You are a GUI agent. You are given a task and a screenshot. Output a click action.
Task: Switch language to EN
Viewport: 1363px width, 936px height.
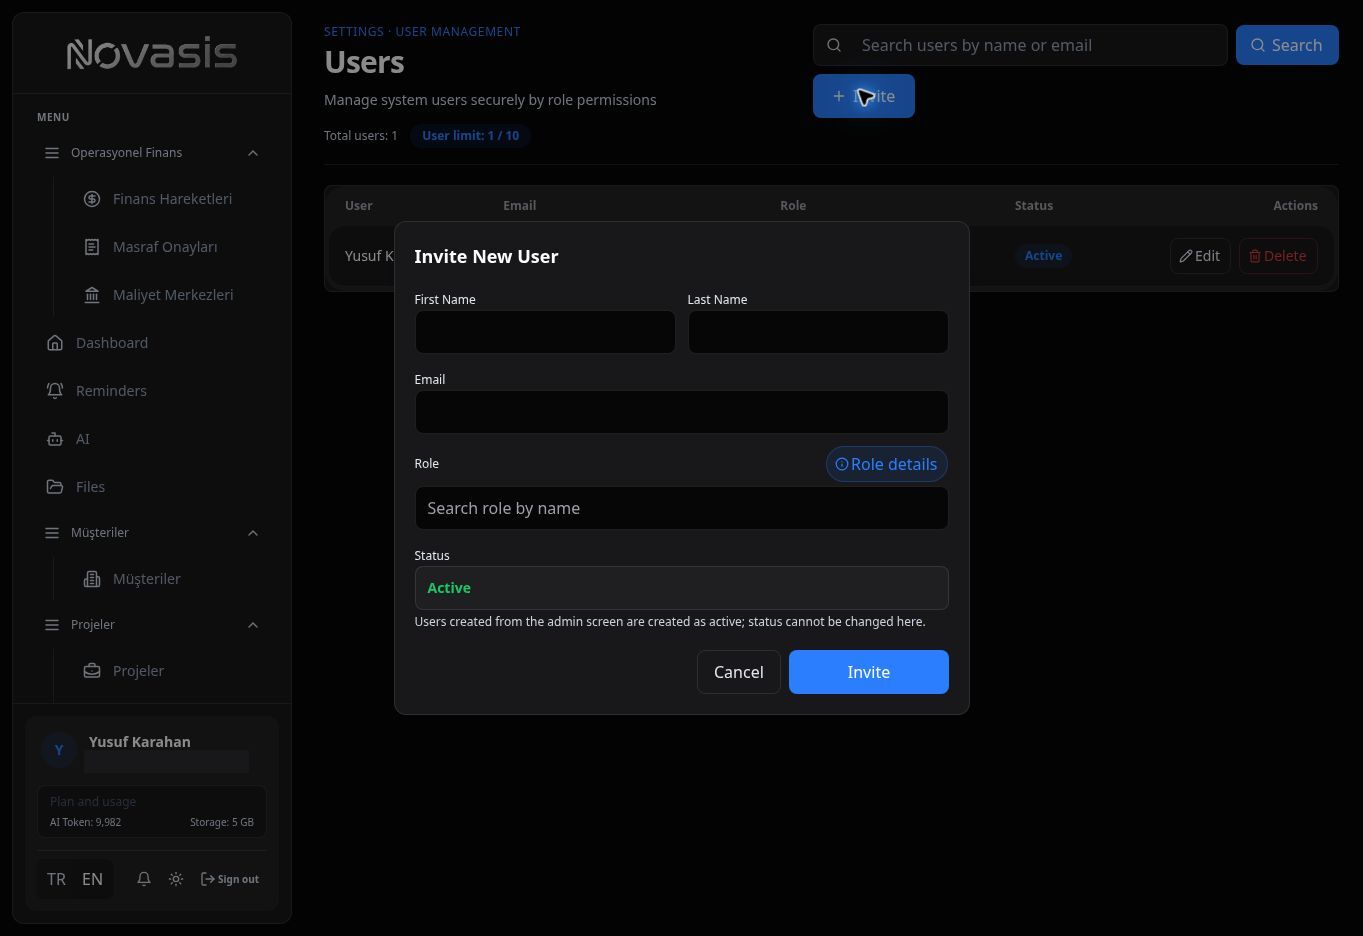pyautogui.click(x=92, y=879)
